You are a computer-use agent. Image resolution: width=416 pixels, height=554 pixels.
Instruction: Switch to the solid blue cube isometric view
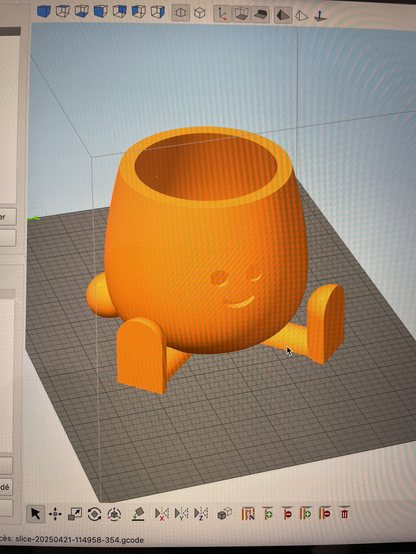(44, 11)
